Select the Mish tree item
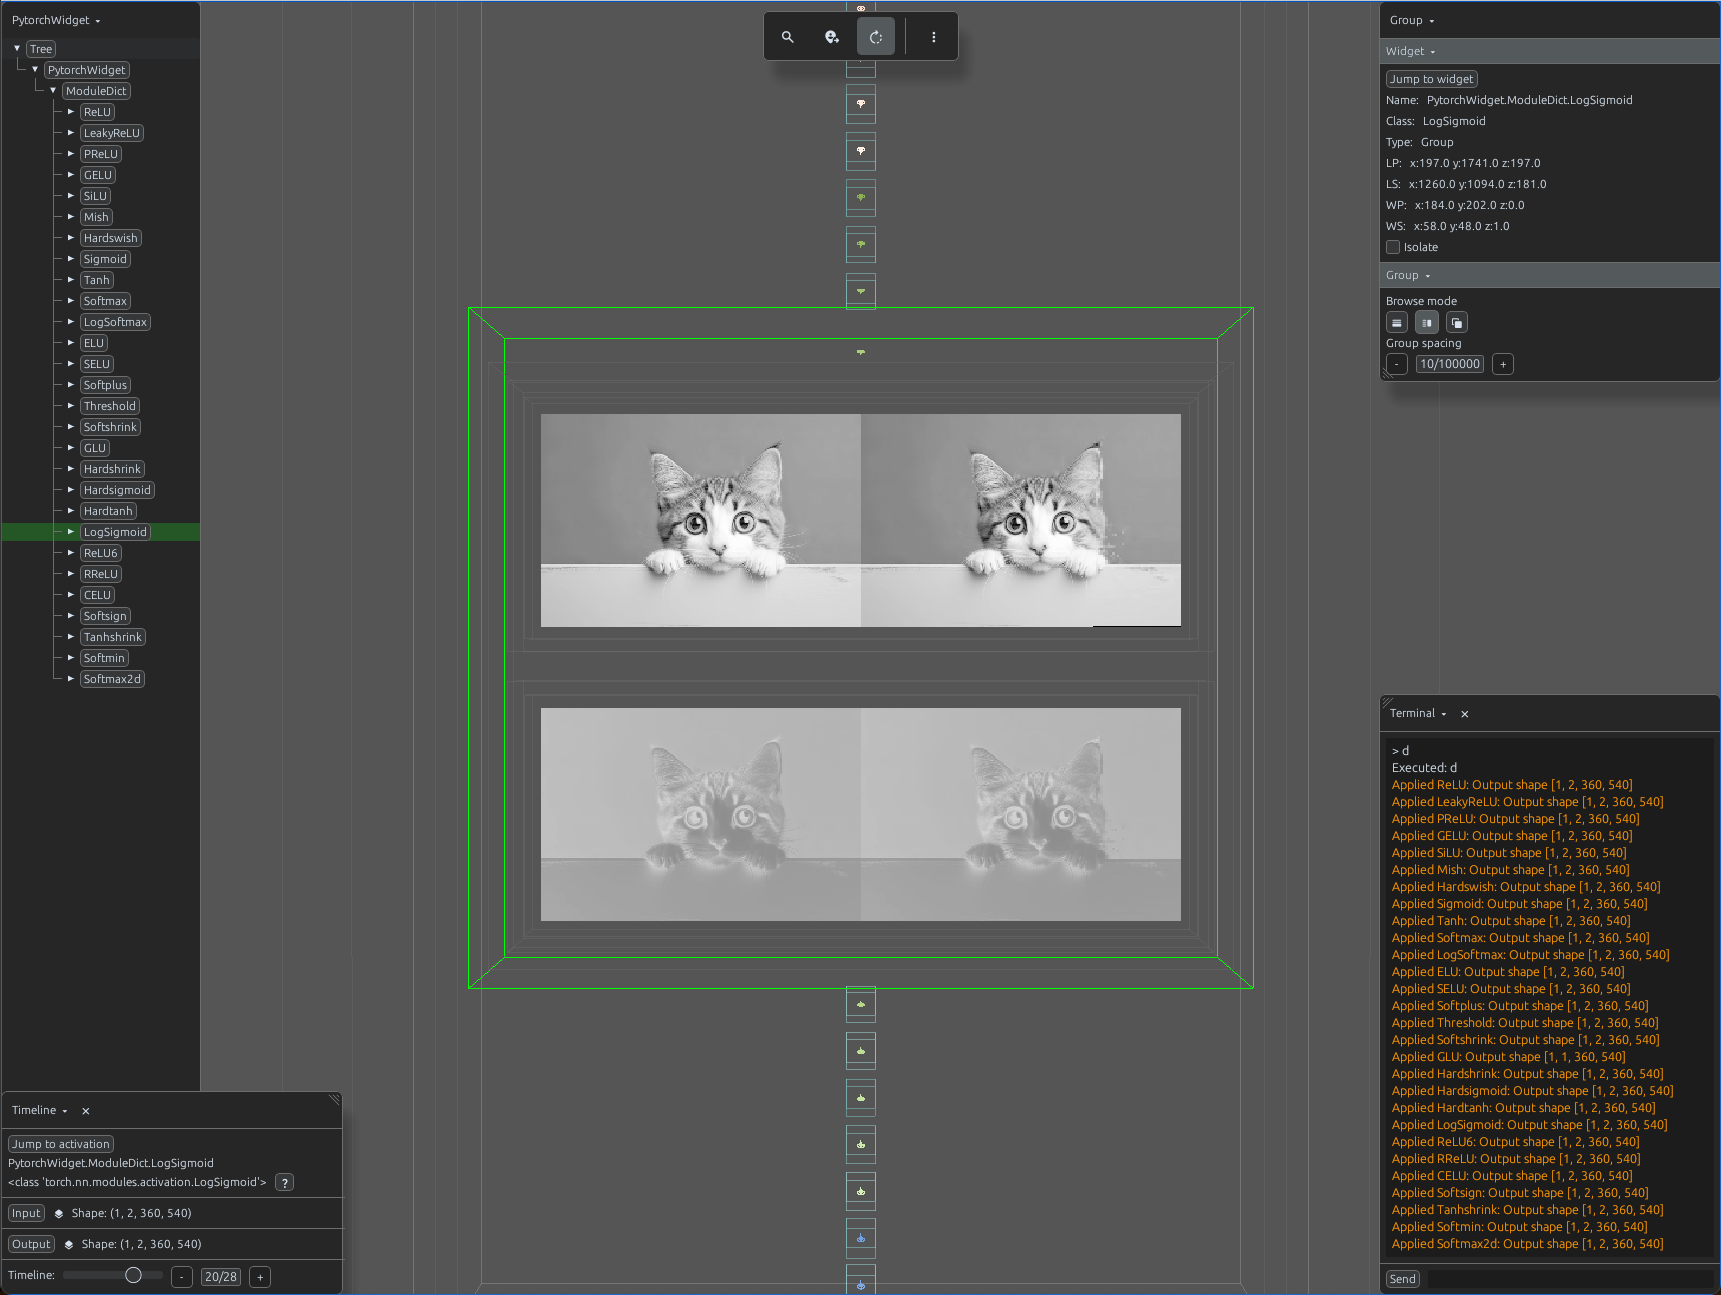This screenshot has height=1295, width=1721. pyautogui.click(x=96, y=217)
